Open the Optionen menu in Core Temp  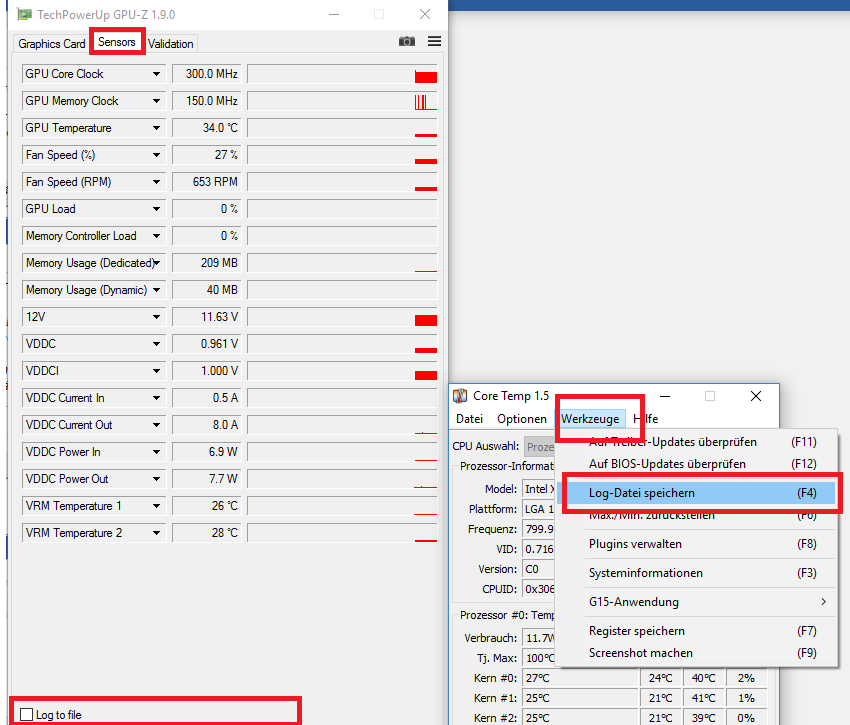pyautogui.click(x=521, y=419)
